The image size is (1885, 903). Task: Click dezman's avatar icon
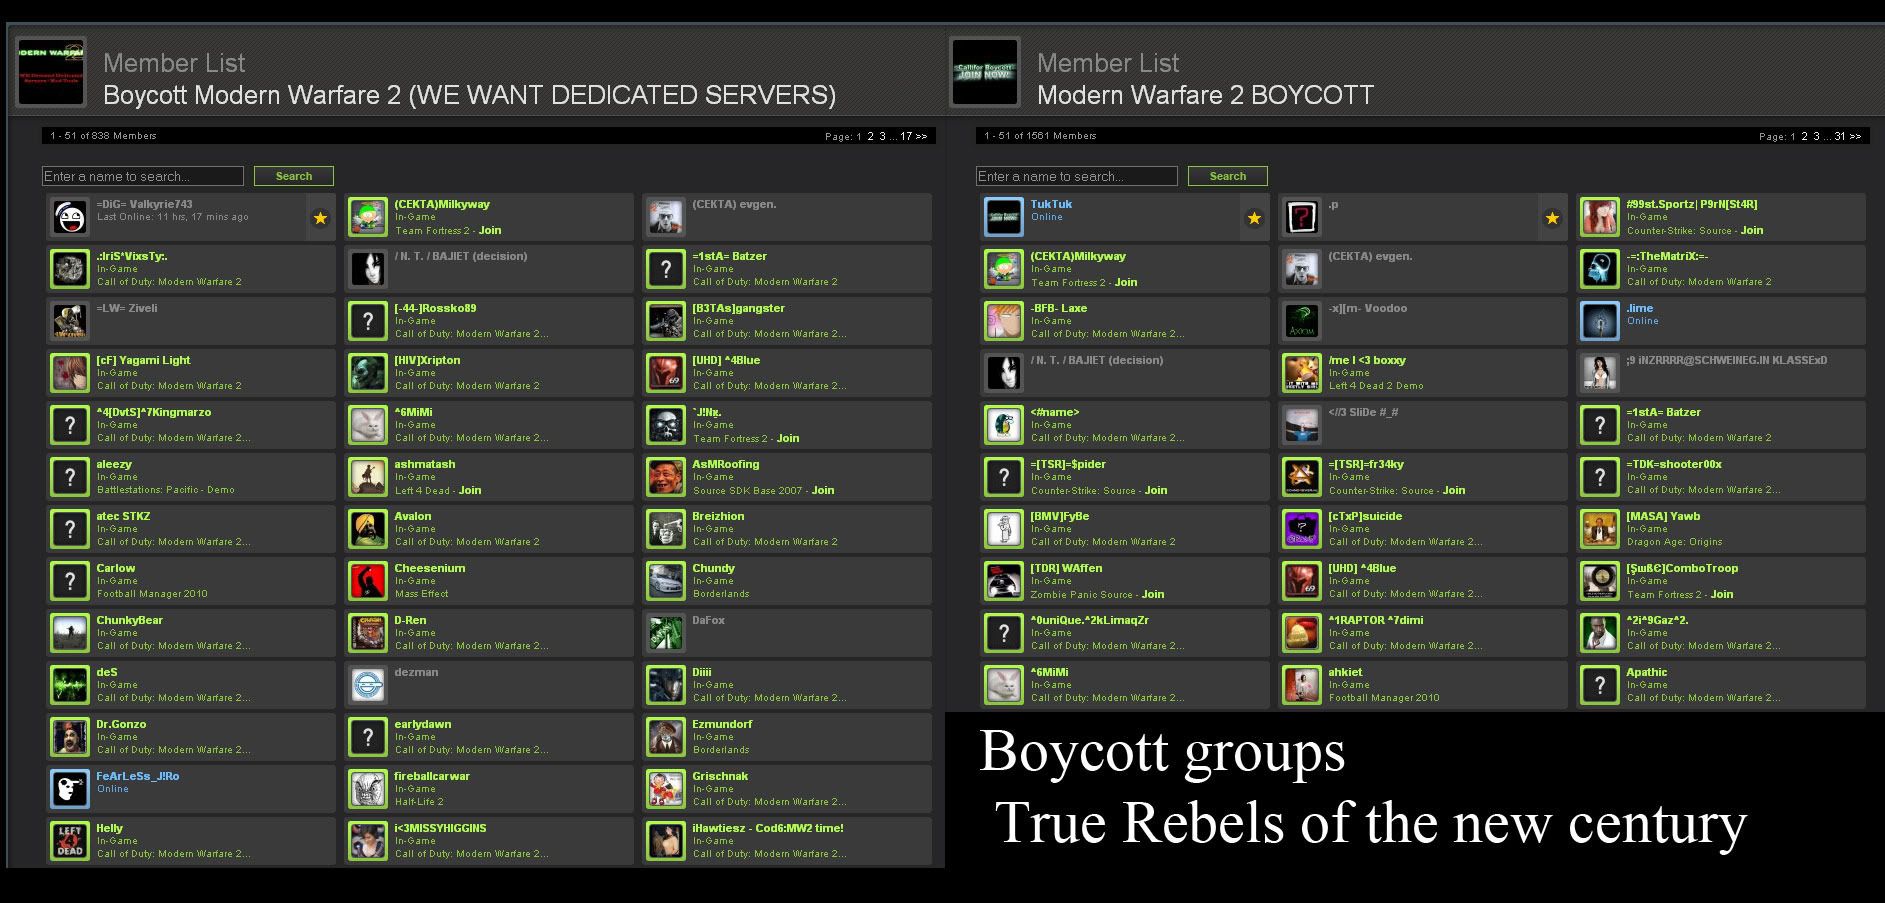(x=368, y=685)
